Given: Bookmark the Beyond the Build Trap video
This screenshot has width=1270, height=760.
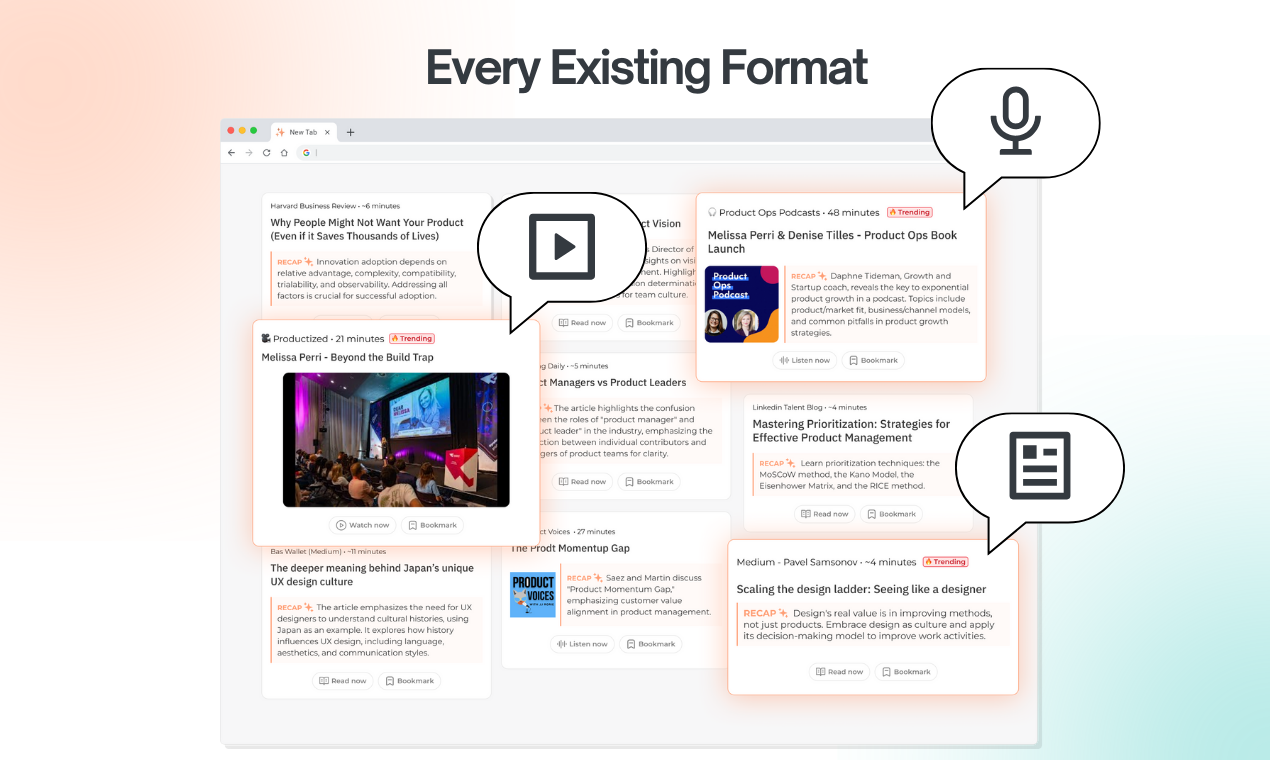Looking at the screenshot, I should (x=432, y=525).
